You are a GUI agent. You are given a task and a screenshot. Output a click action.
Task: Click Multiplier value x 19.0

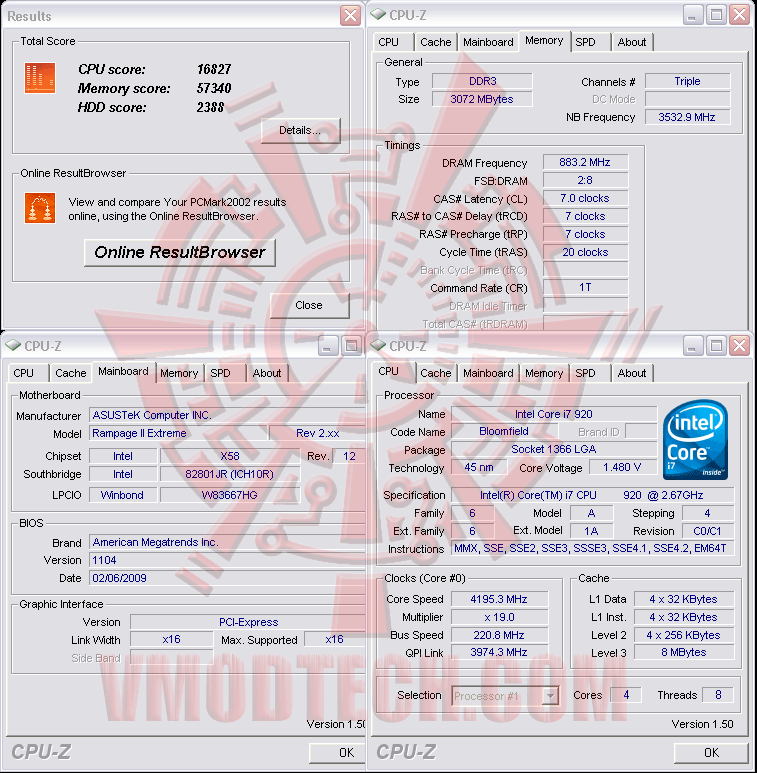point(499,617)
